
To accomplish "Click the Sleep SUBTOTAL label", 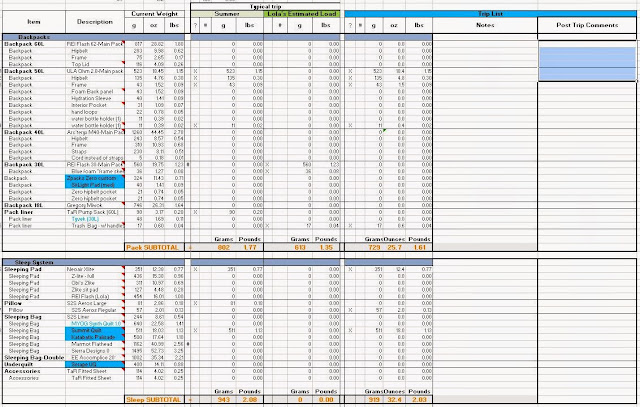I will point(153,400).
